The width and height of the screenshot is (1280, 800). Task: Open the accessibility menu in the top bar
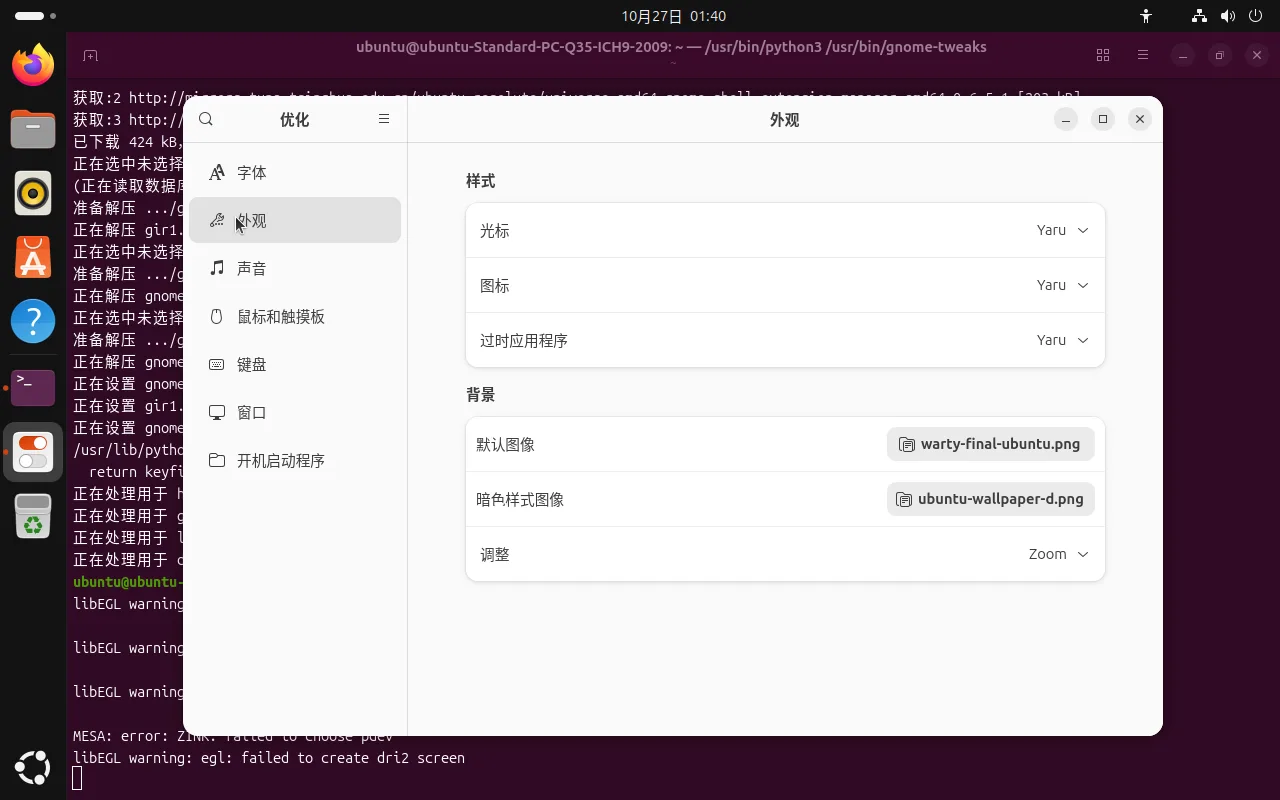tap(1146, 16)
